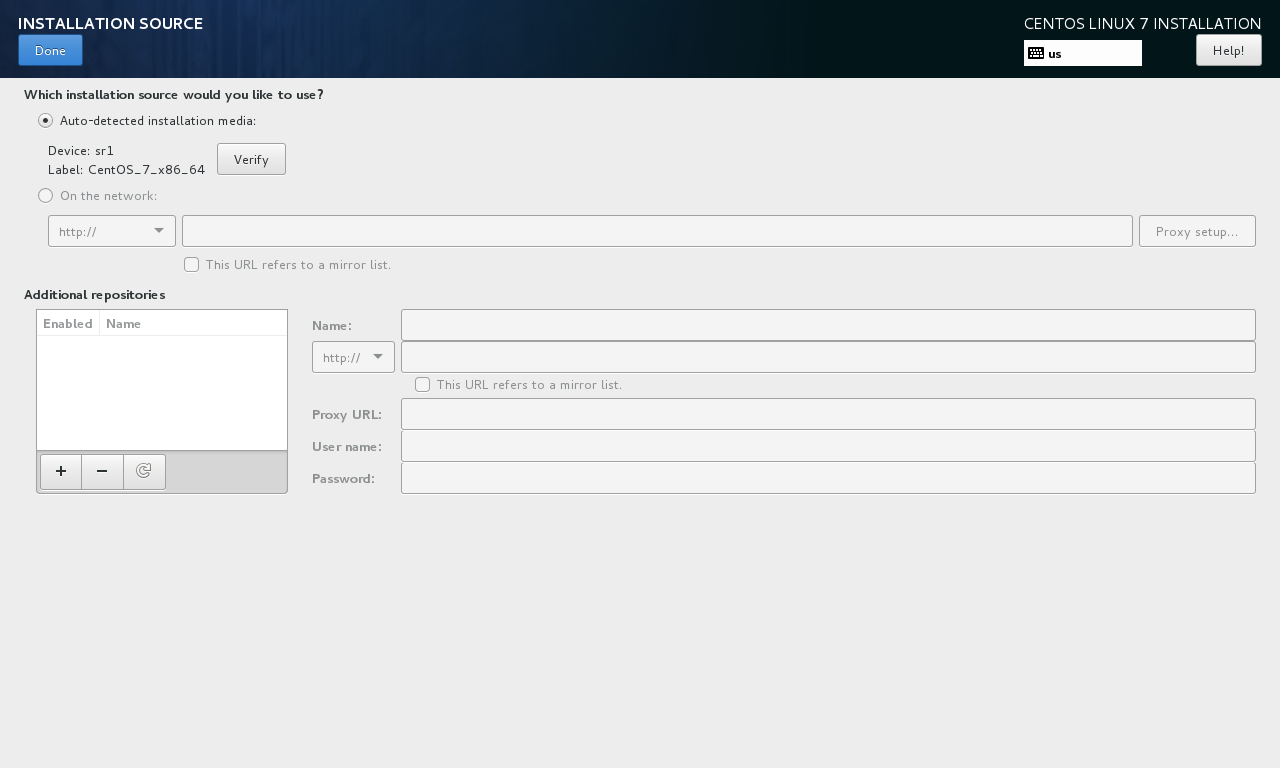
Task: Click the network source URL field
Action: [x=657, y=231]
